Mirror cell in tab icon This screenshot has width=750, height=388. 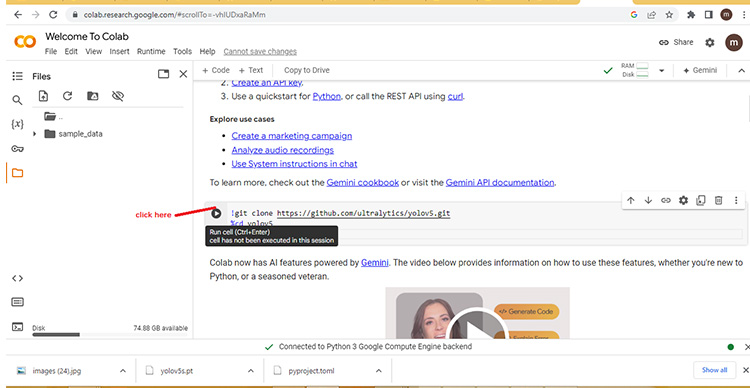(x=701, y=200)
